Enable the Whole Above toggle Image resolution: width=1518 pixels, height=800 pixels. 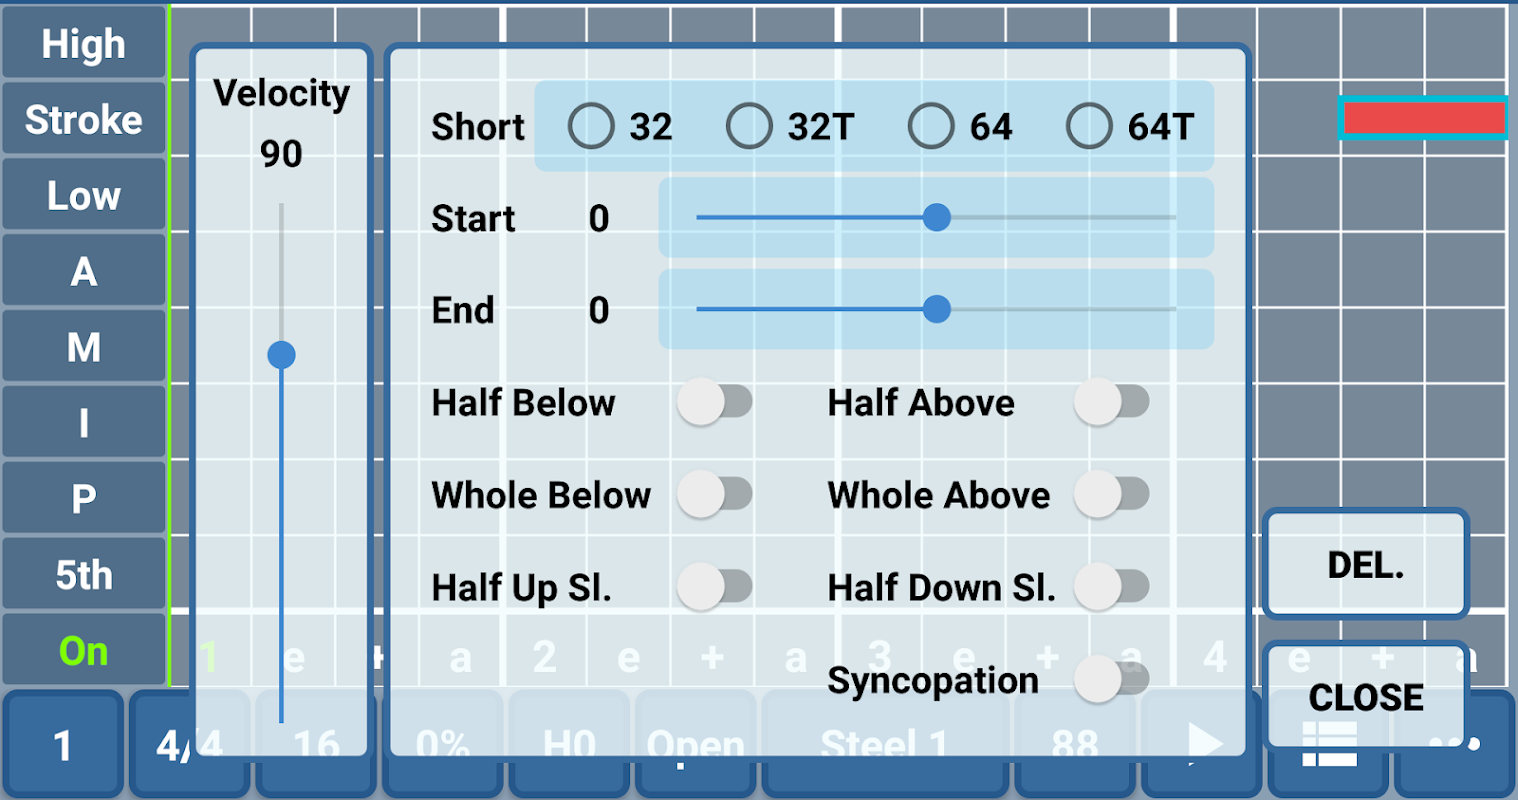click(x=1111, y=494)
